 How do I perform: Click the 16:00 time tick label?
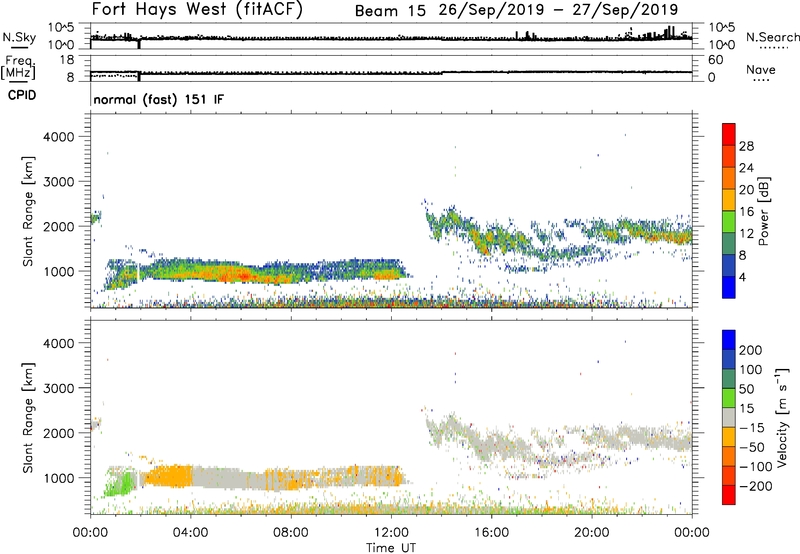click(x=491, y=533)
